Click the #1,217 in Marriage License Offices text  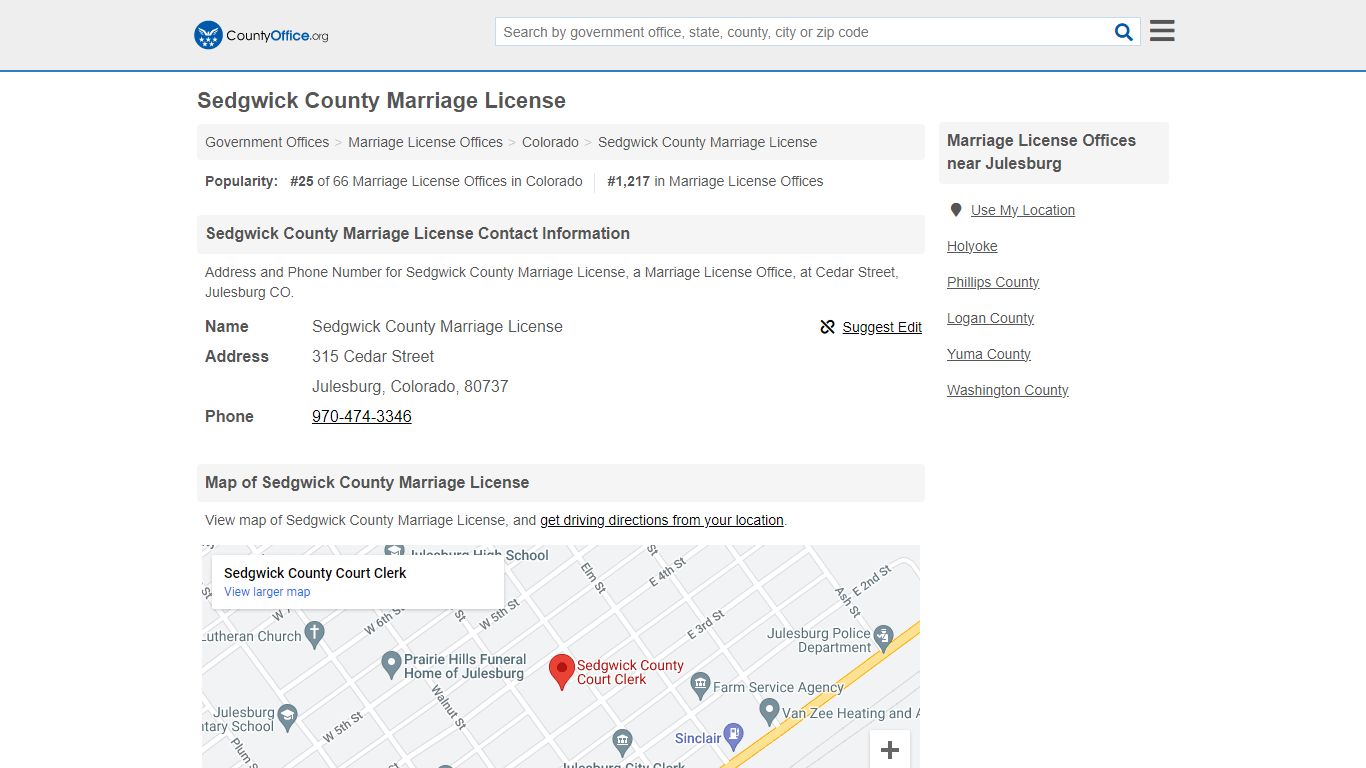(715, 181)
